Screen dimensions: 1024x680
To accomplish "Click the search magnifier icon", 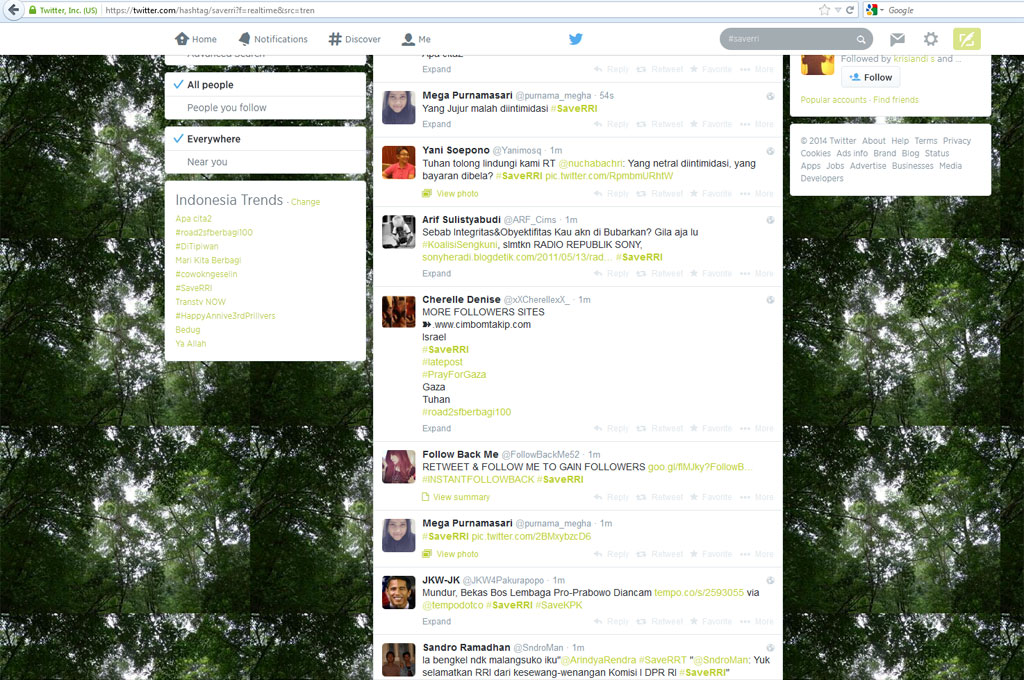I will pyautogui.click(x=861, y=39).
